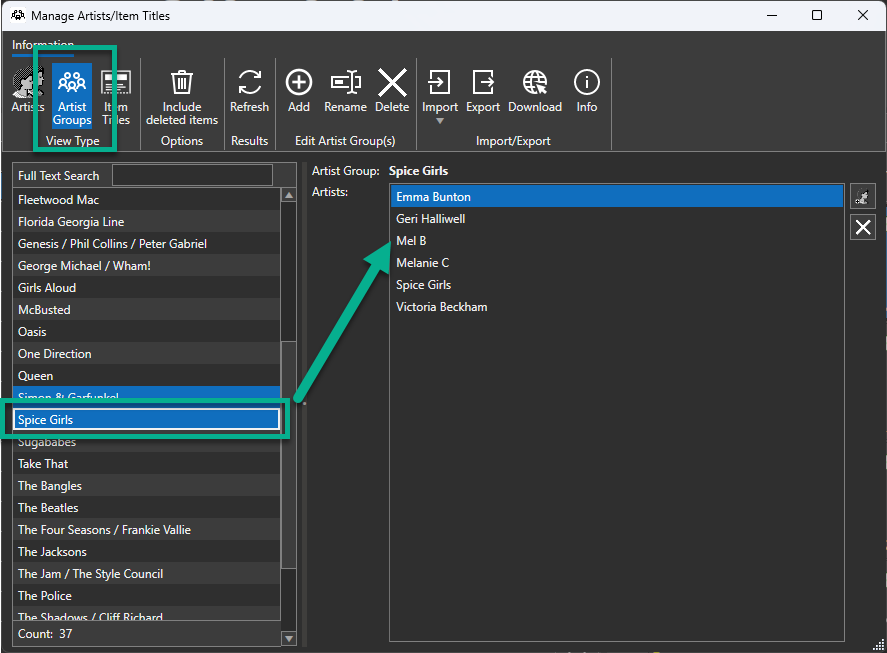Select Geri Halliwell in Artists list
Viewport: 887px width, 653px height.
point(617,219)
